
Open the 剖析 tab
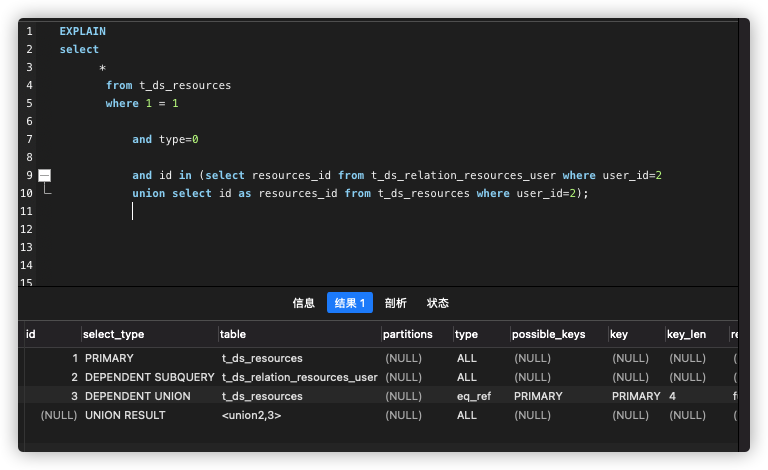[396, 303]
